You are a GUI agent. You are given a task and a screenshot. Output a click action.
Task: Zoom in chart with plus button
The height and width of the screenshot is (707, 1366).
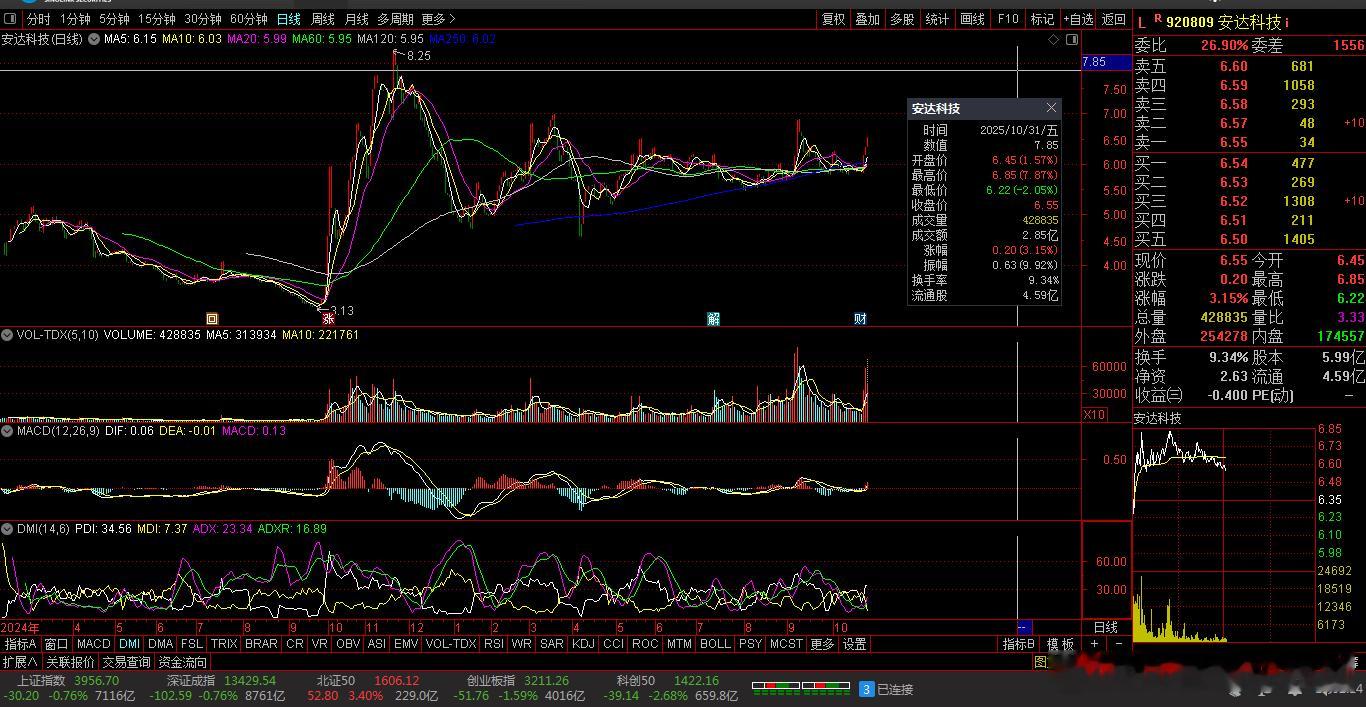[1095, 644]
